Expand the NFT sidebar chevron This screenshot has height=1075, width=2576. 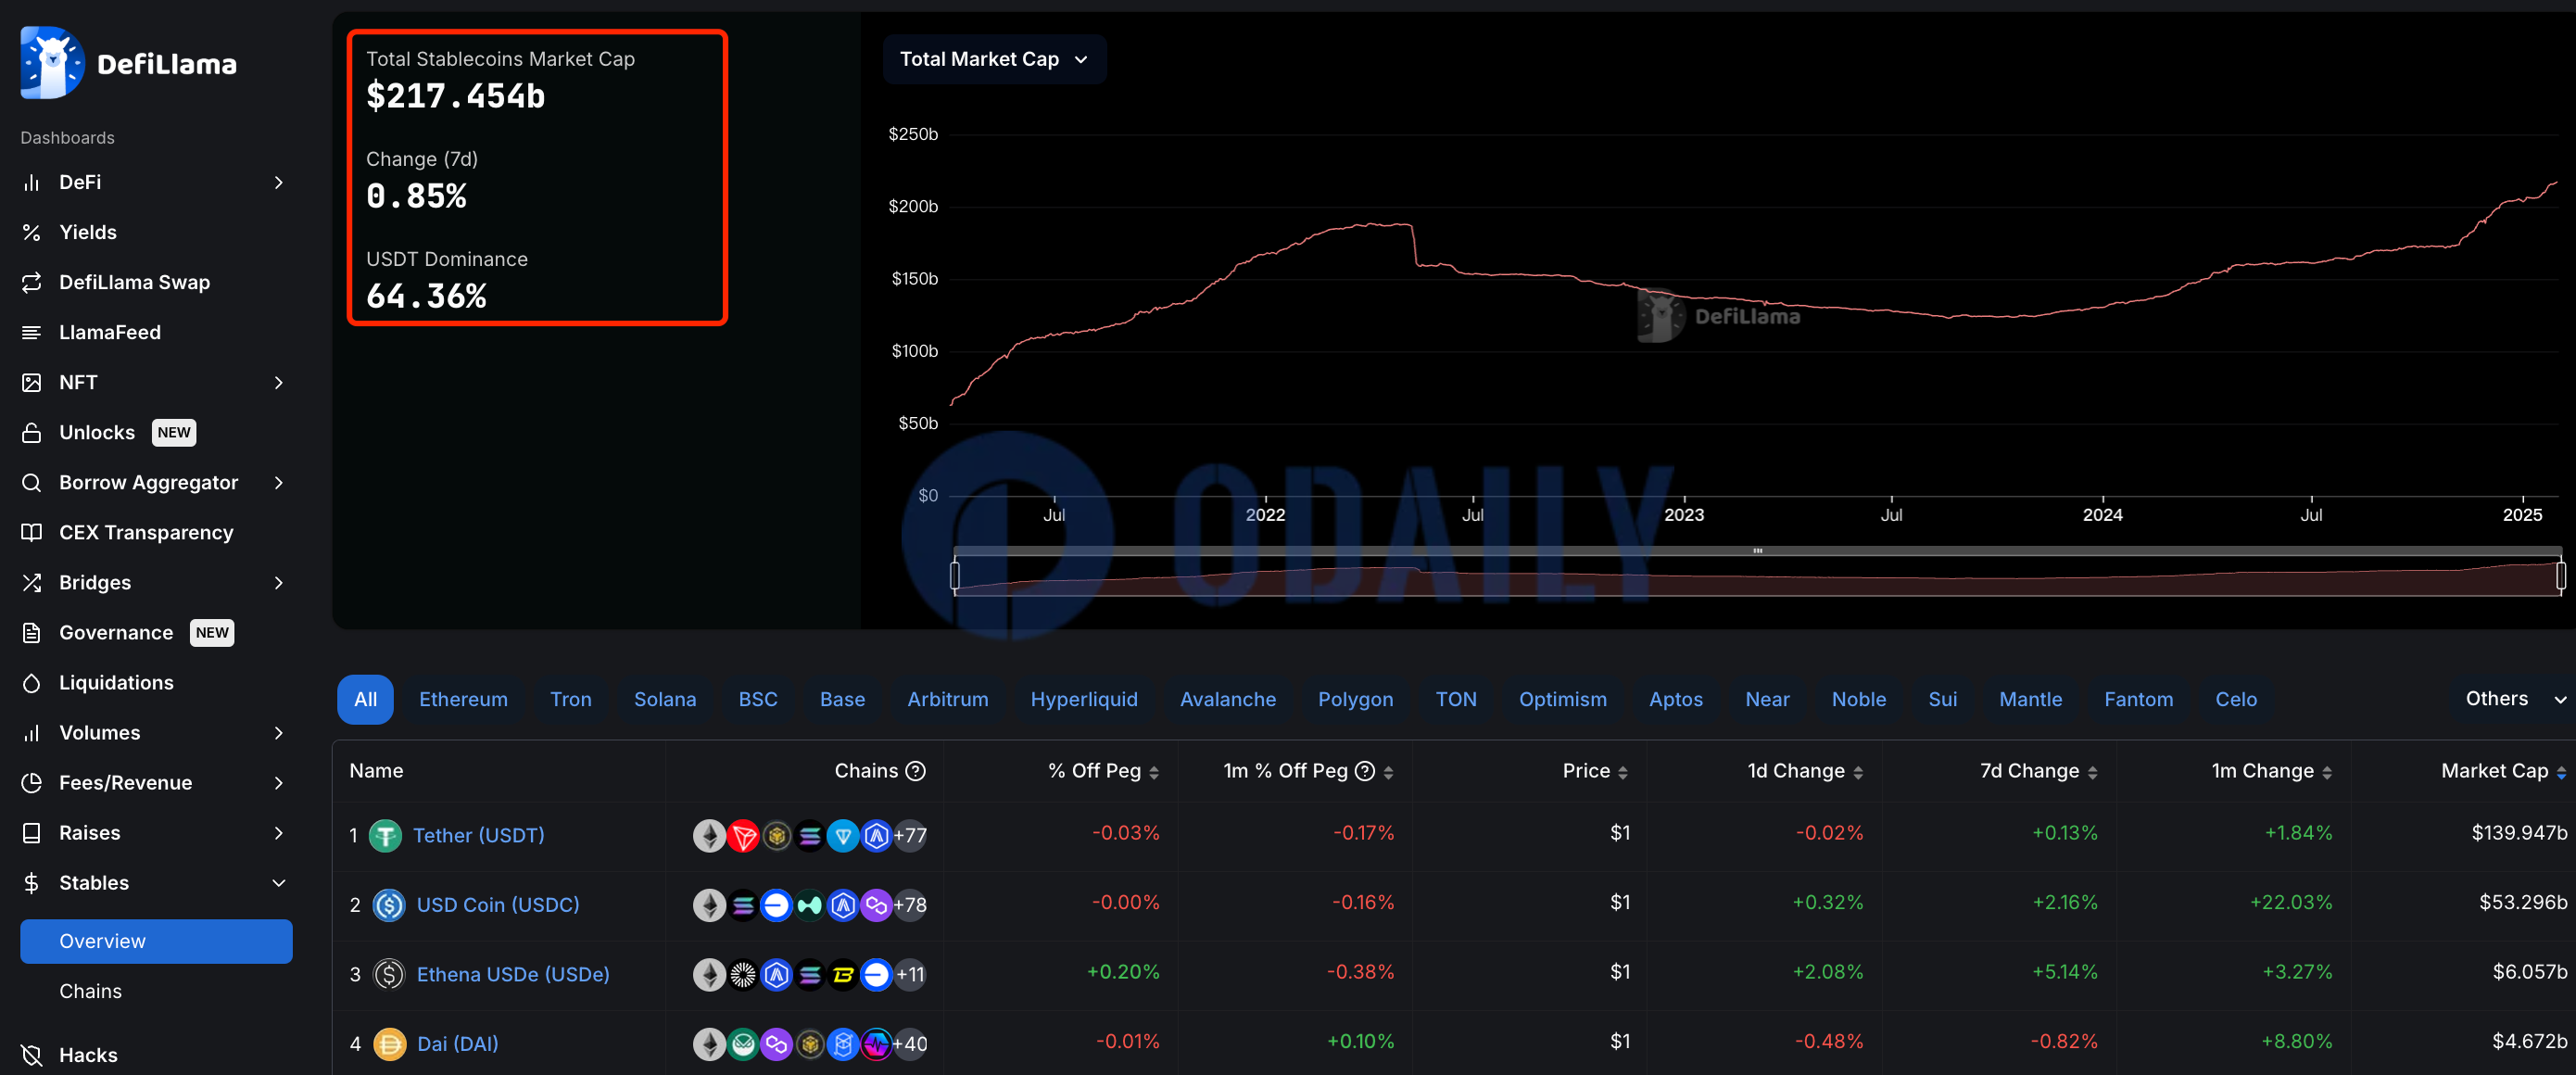point(279,382)
